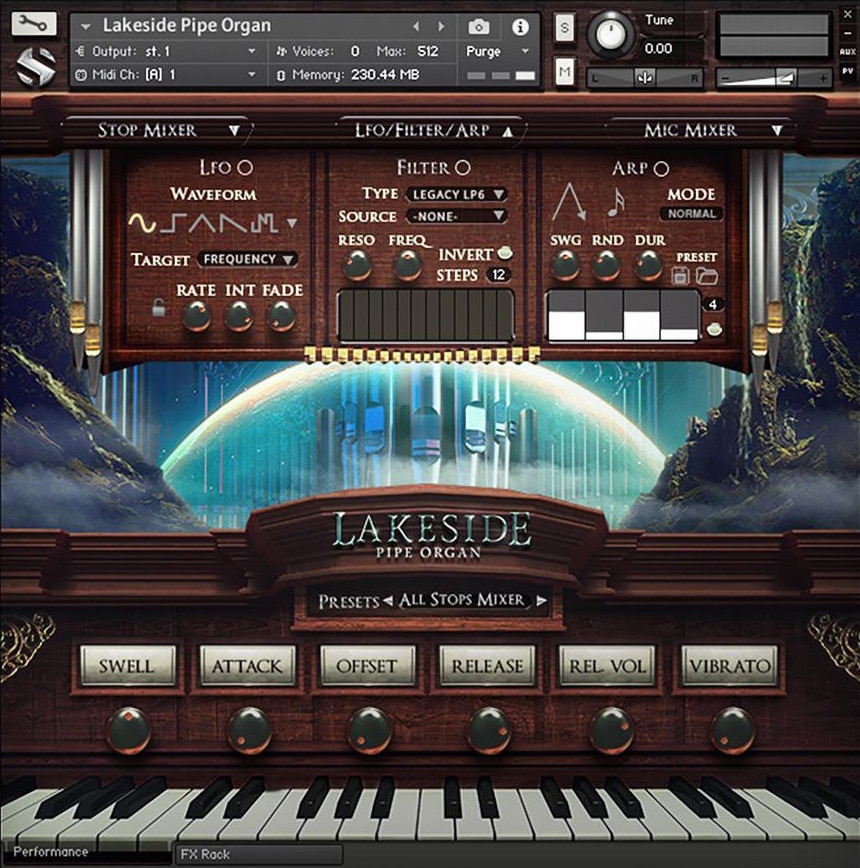Toggle the arp step sequencer switch

[x=714, y=330]
